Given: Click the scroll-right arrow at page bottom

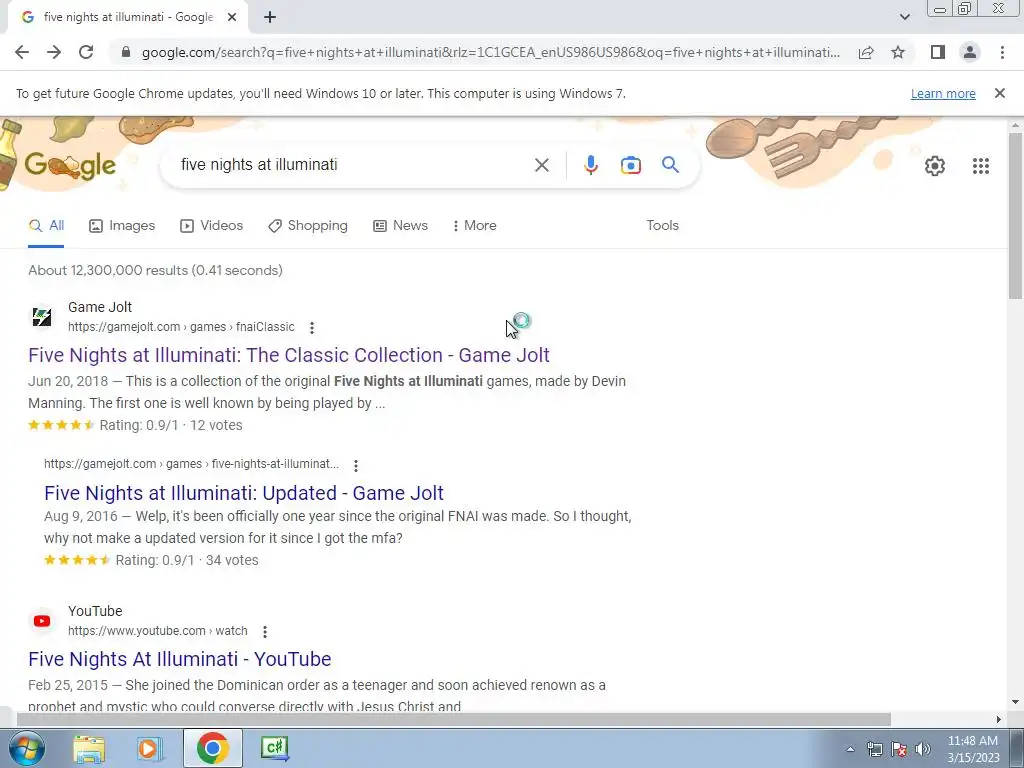Looking at the screenshot, I should coord(999,719).
